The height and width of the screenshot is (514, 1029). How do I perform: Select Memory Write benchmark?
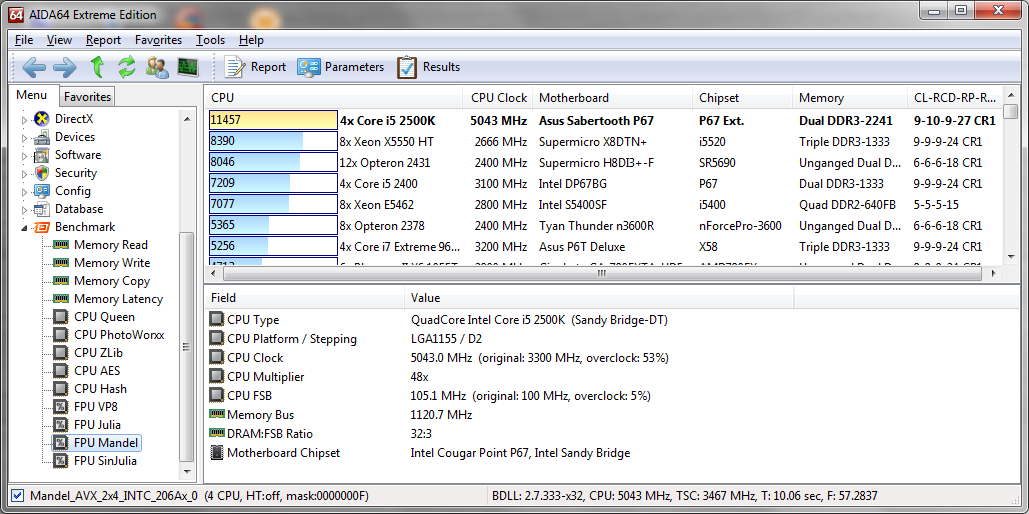[112, 263]
